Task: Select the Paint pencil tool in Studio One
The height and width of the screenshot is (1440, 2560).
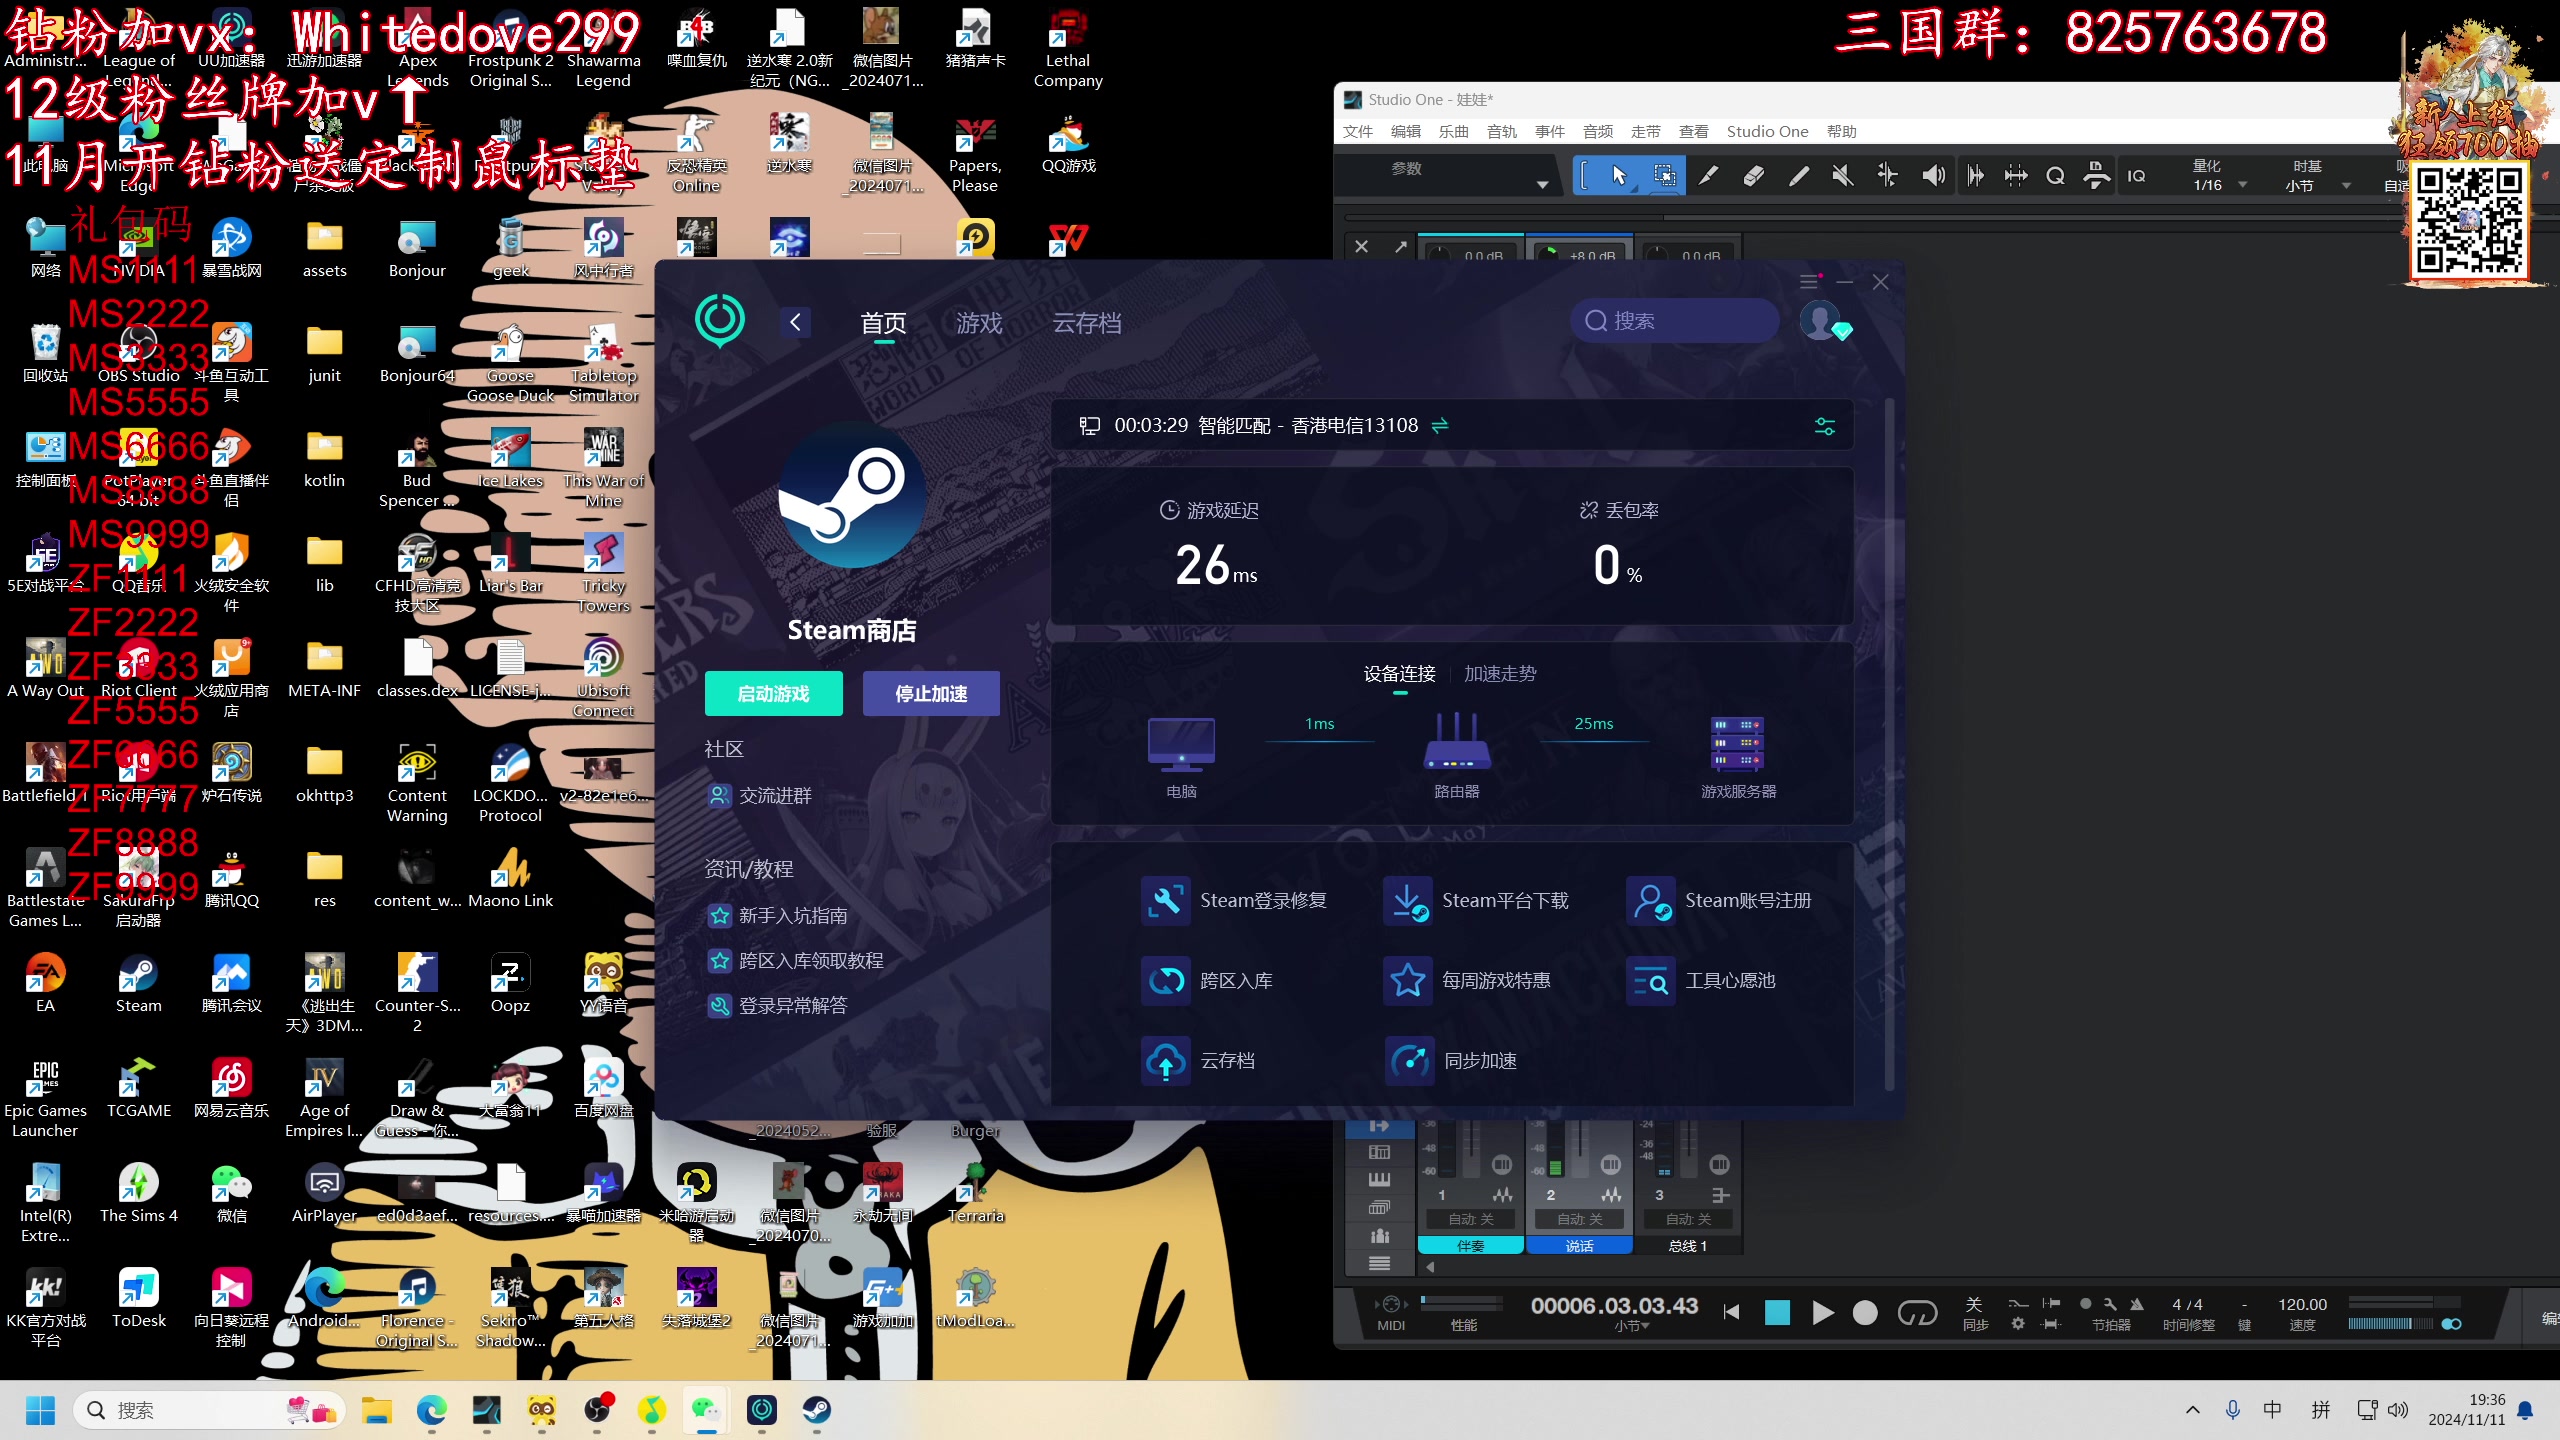Action: click(1798, 176)
